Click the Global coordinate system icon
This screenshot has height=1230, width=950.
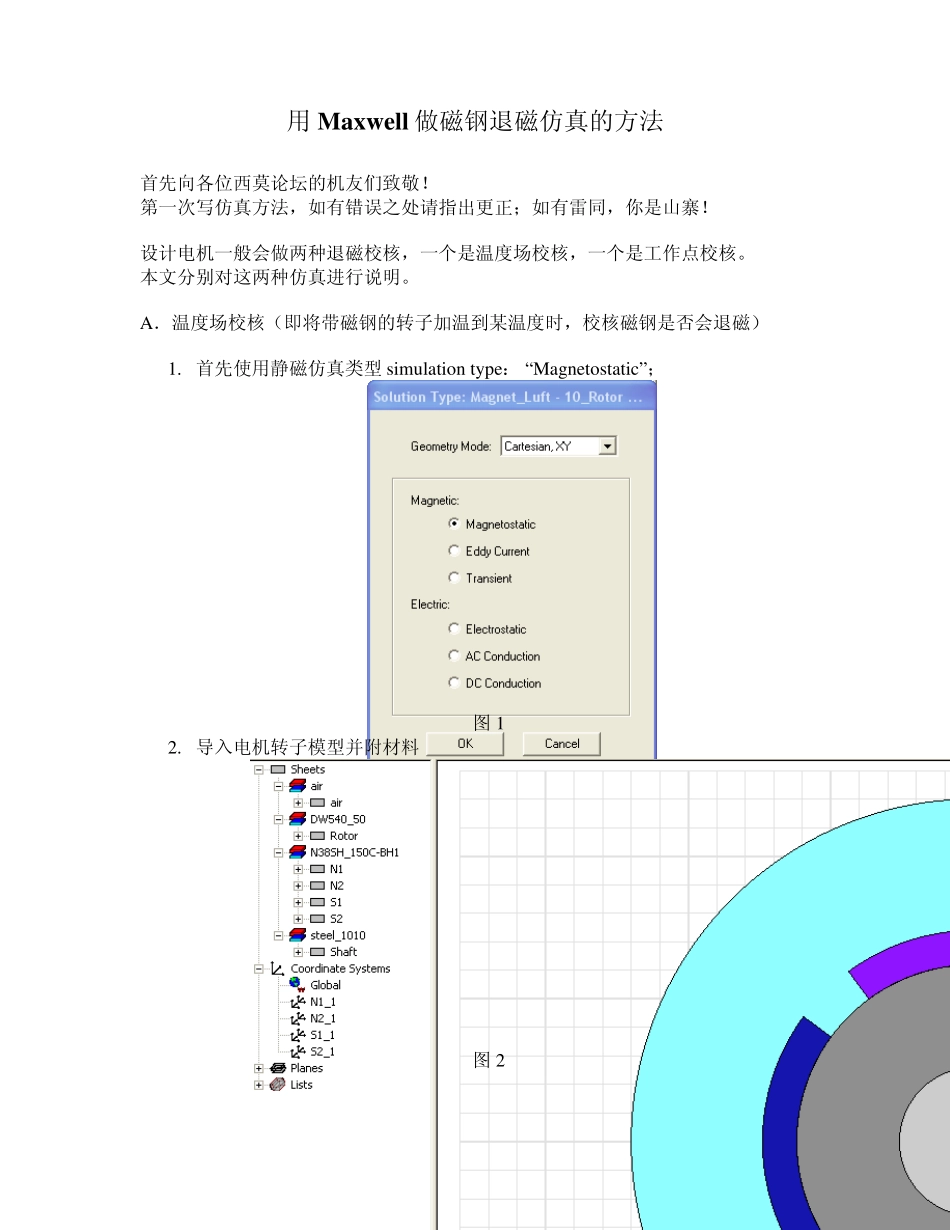(x=297, y=985)
